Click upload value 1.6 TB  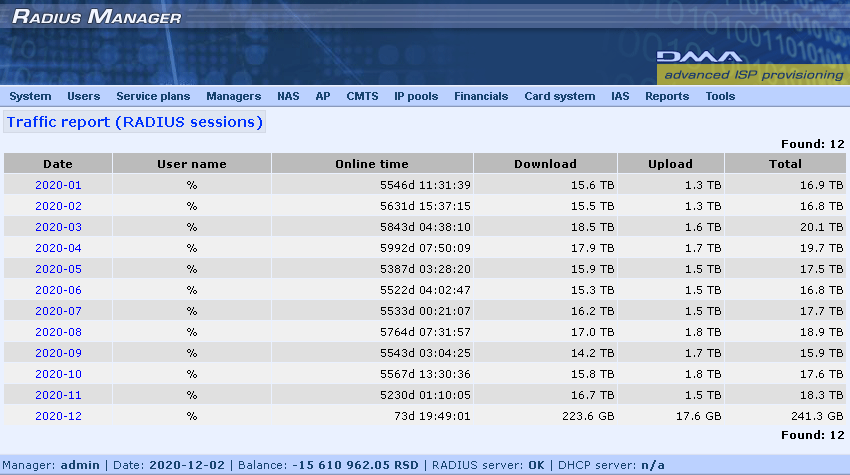tap(703, 227)
